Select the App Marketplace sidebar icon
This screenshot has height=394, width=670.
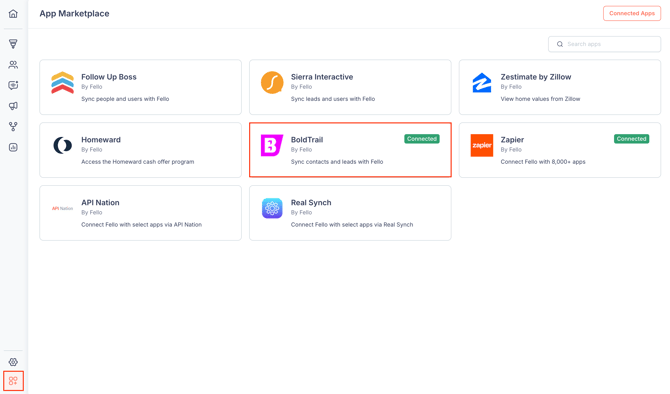(x=13, y=381)
